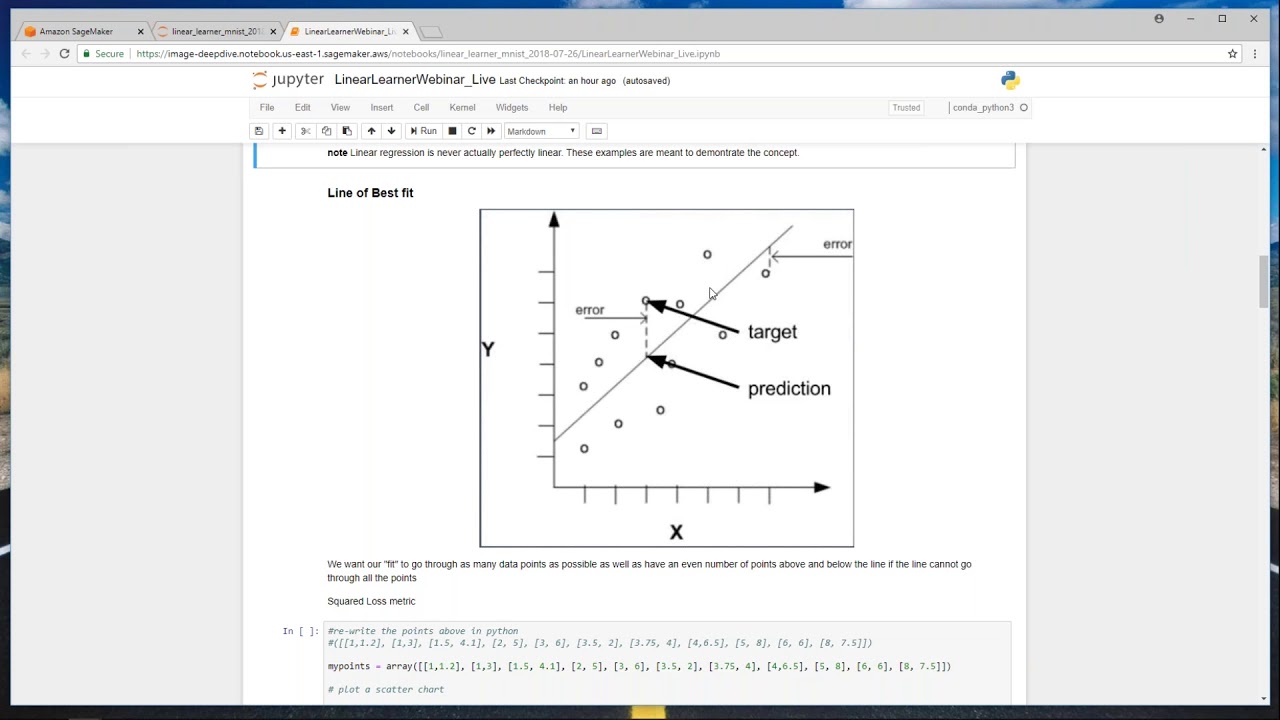Open the View menu

pyautogui.click(x=340, y=107)
